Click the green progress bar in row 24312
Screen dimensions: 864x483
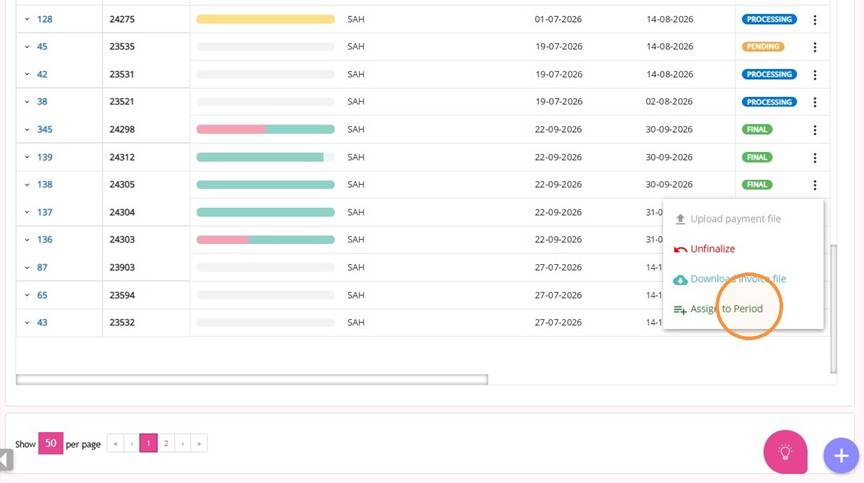(x=266, y=157)
